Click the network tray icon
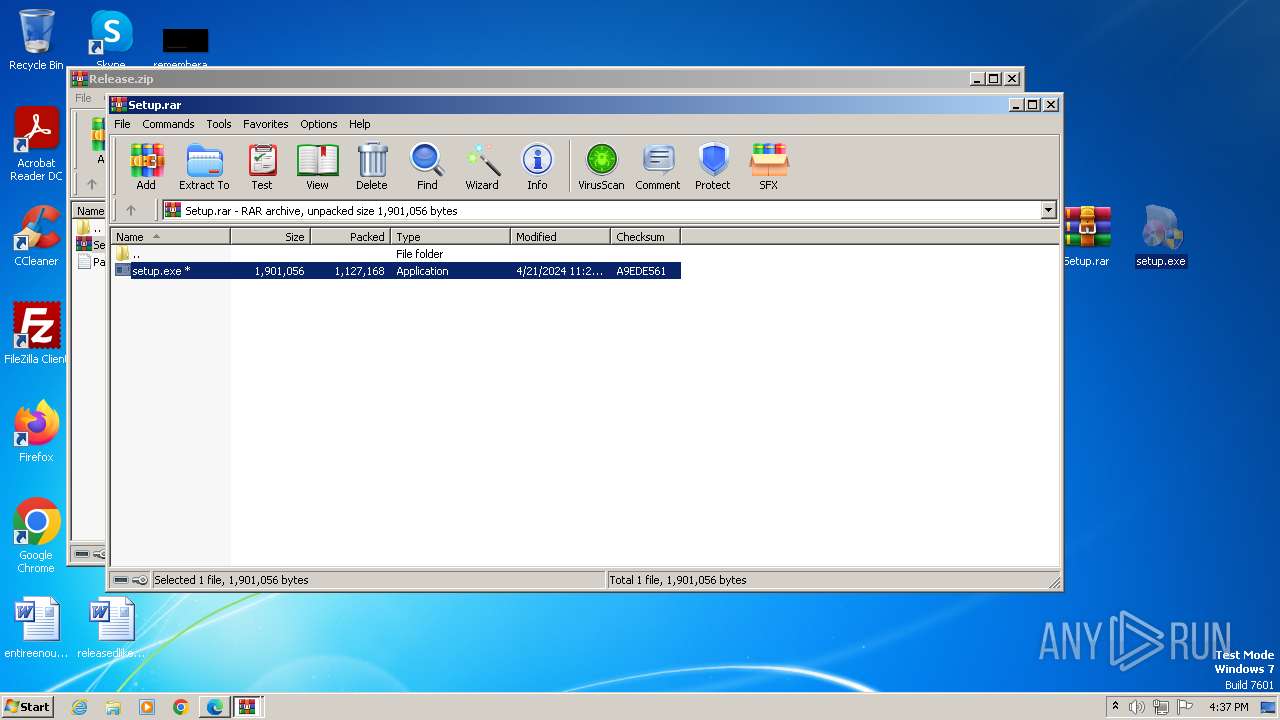Viewport: 1280px width, 720px height. (x=1161, y=707)
